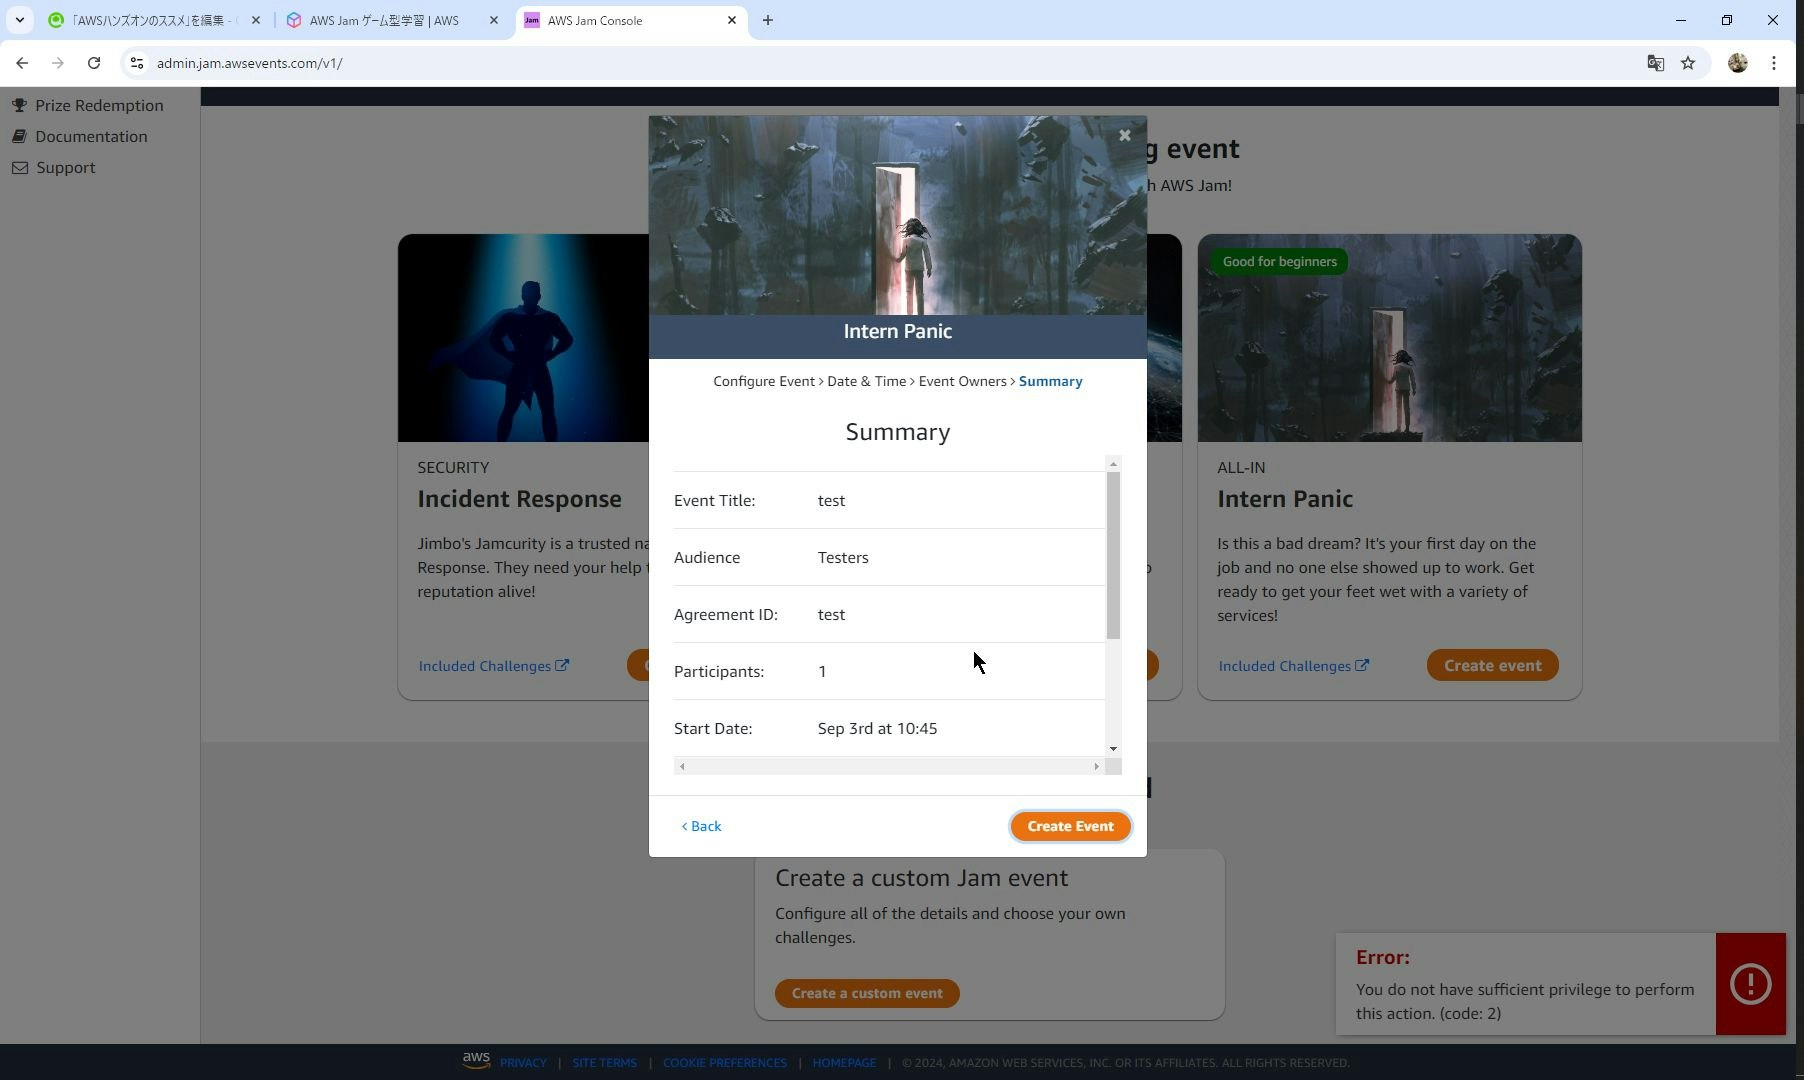Click the site information icon
The height and width of the screenshot is (1080, 1804).
click(x=137, y=63)
